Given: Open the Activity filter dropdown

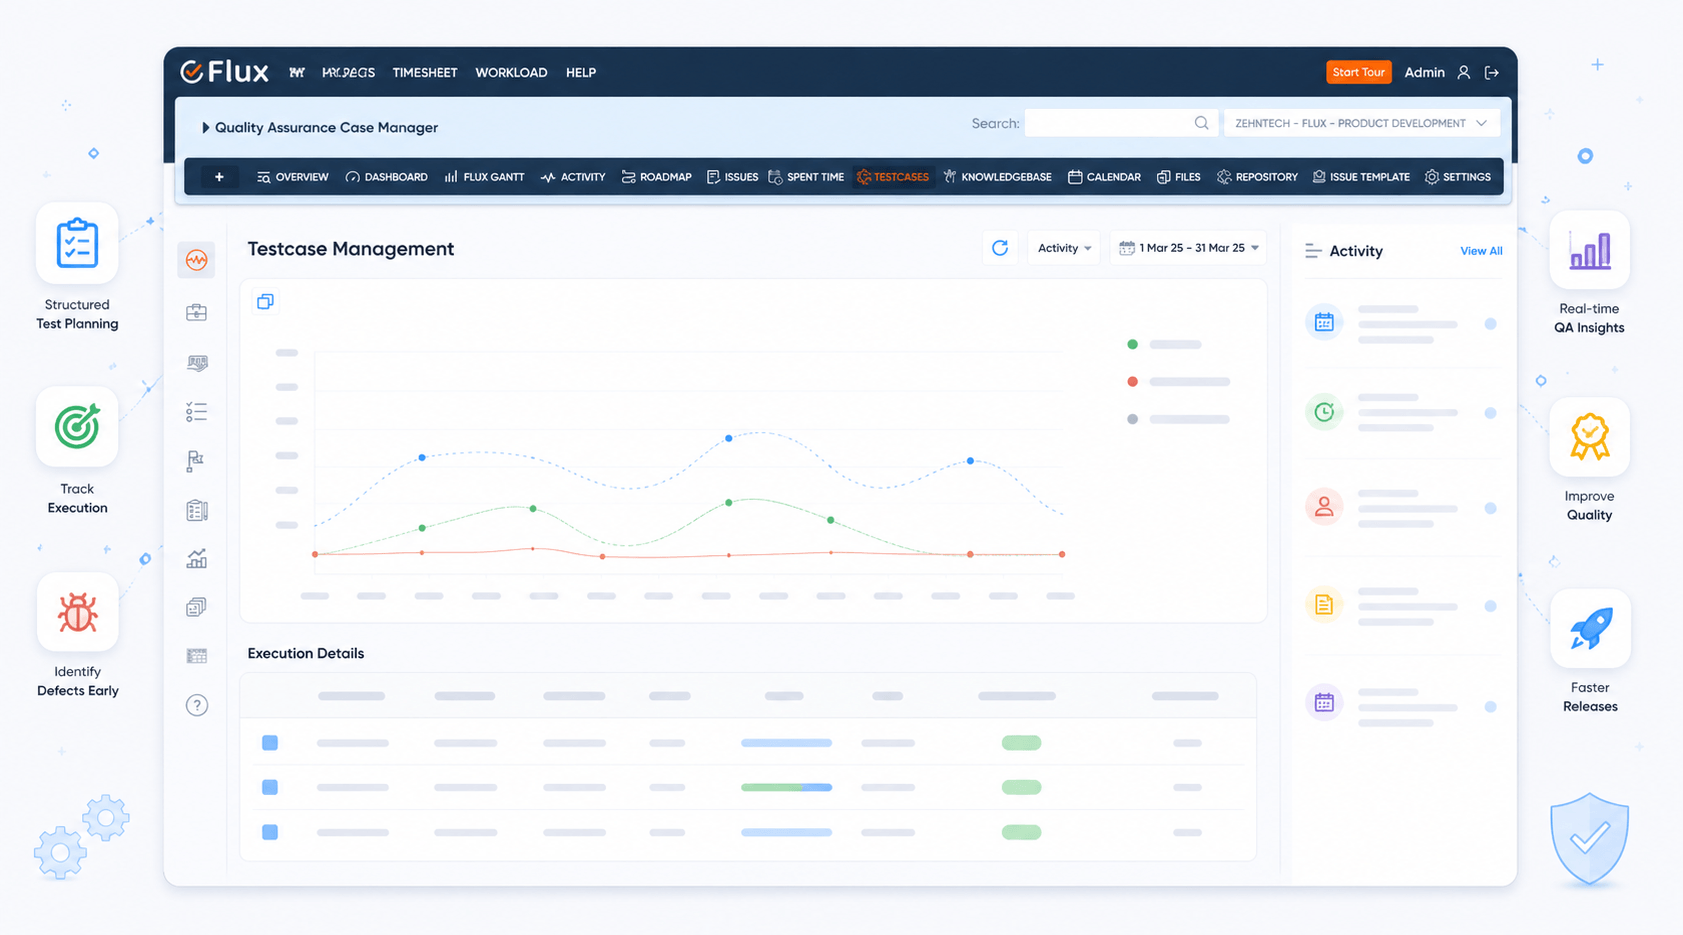Looking at the screenshot, I should [1064, 248].
